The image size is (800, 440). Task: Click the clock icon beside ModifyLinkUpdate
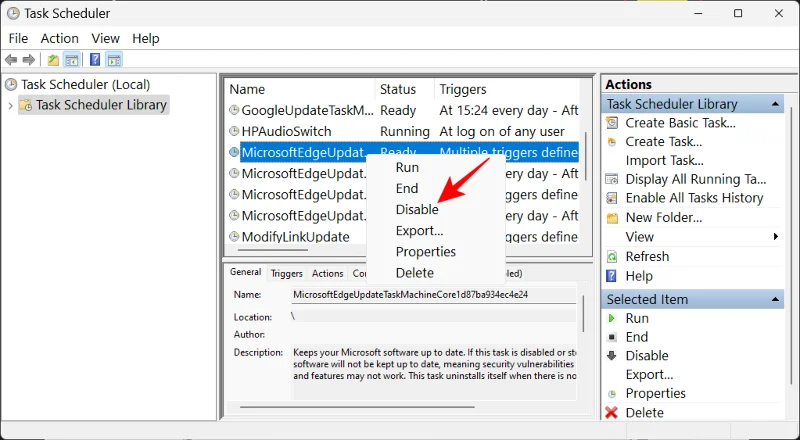pos(234,236)
